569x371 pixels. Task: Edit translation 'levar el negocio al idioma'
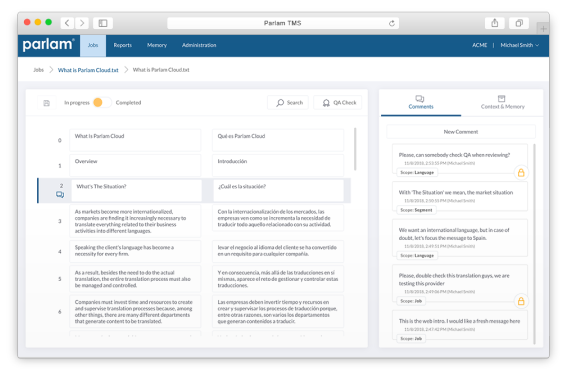(x=278, y=251)
